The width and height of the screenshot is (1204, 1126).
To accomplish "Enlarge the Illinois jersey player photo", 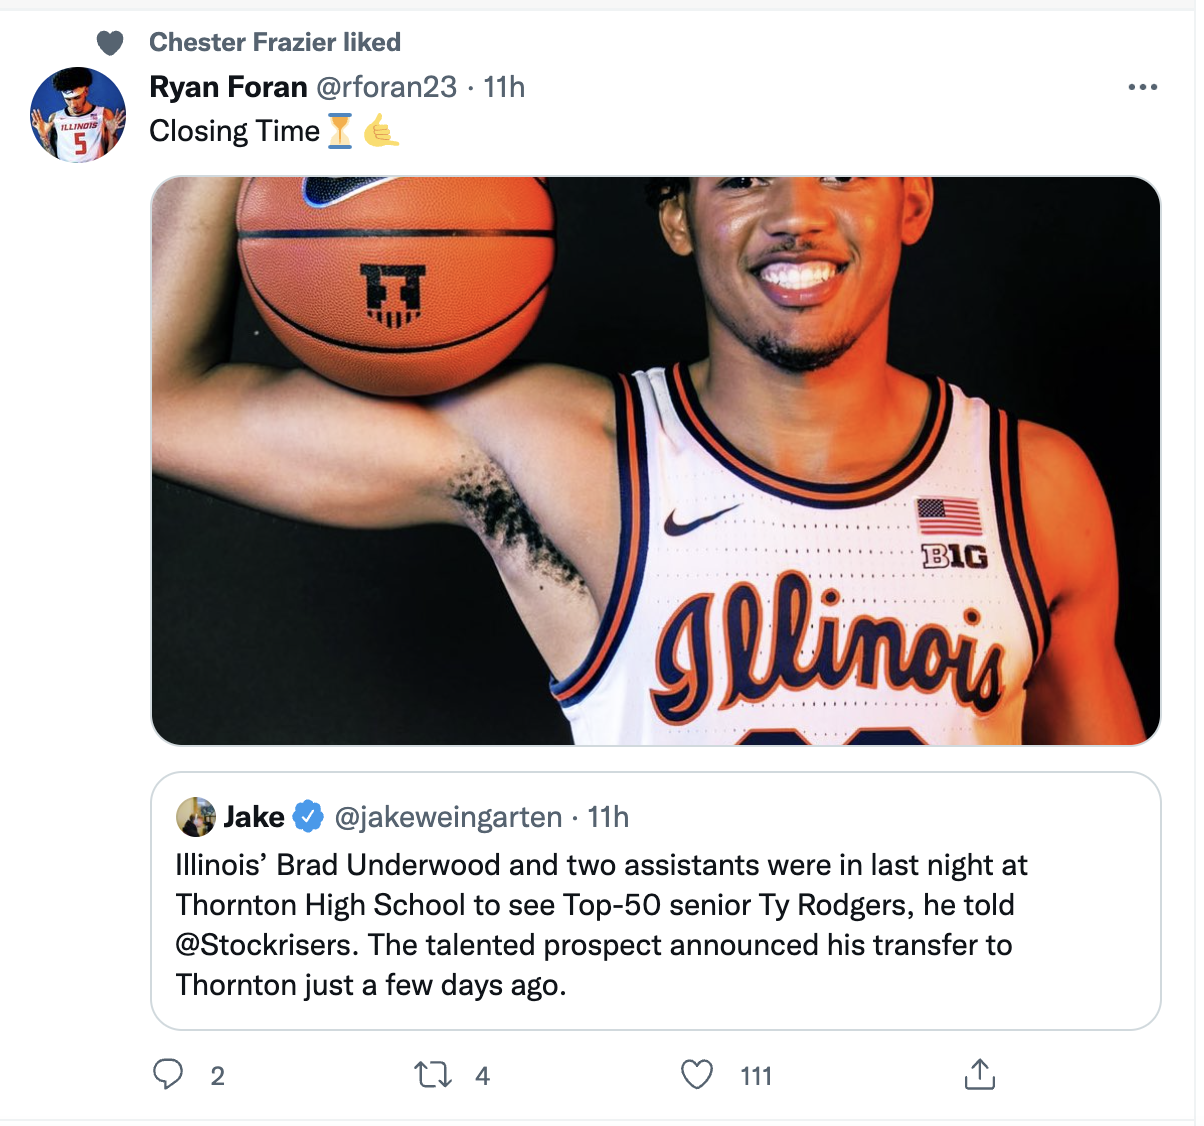I will (x=656, y=461).
